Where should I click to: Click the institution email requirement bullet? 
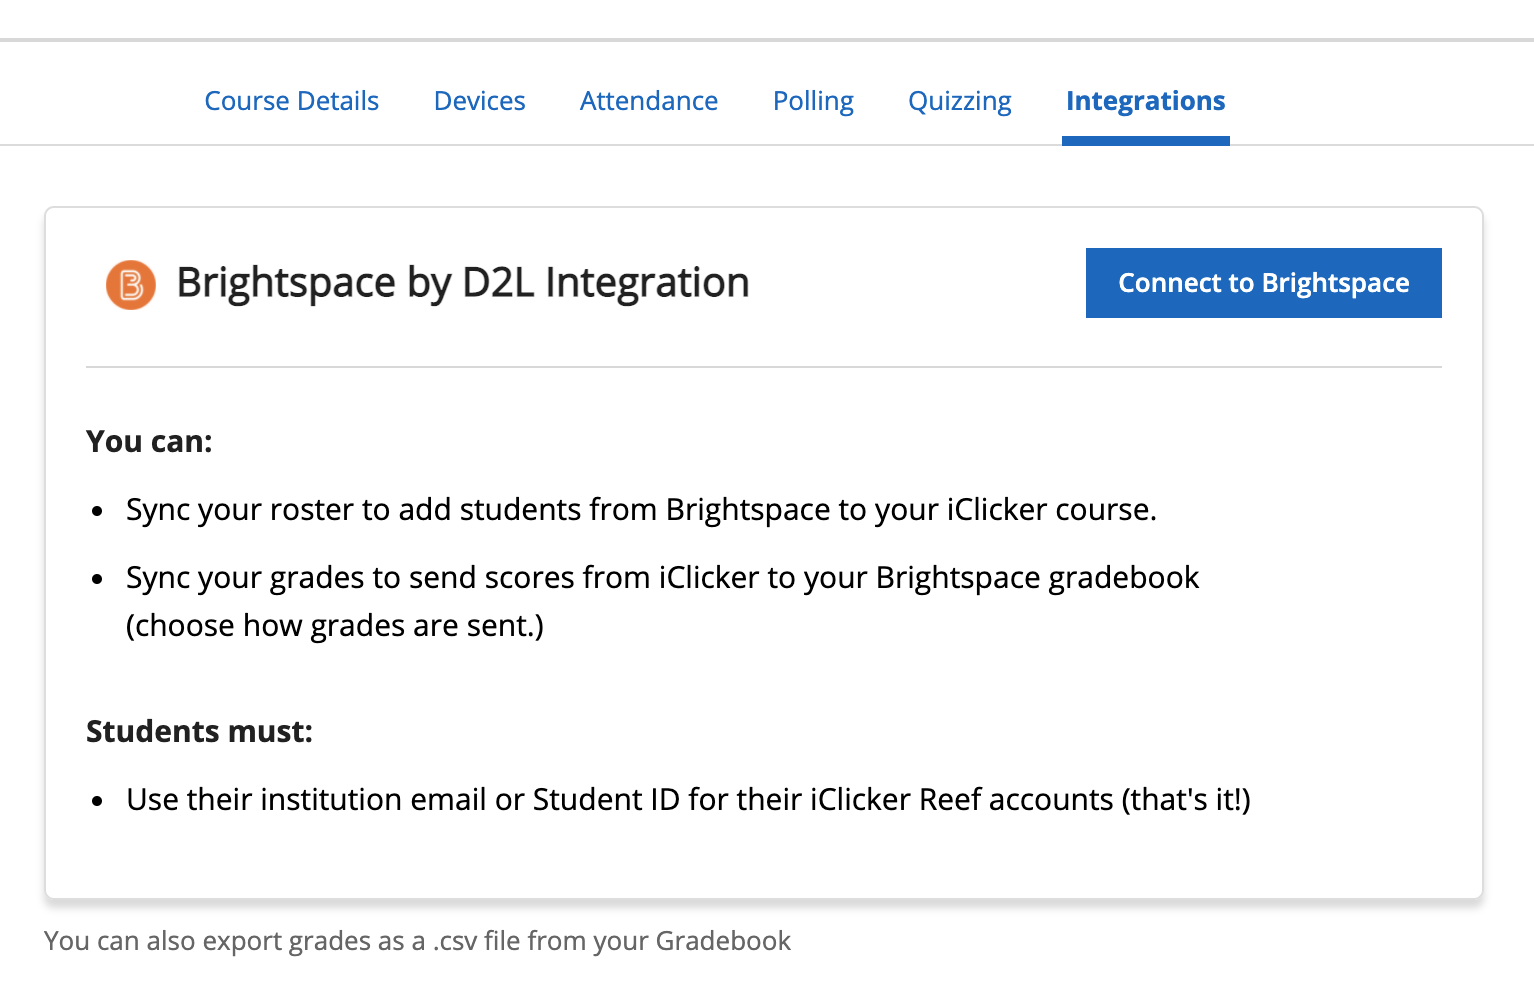pos(688,799)
